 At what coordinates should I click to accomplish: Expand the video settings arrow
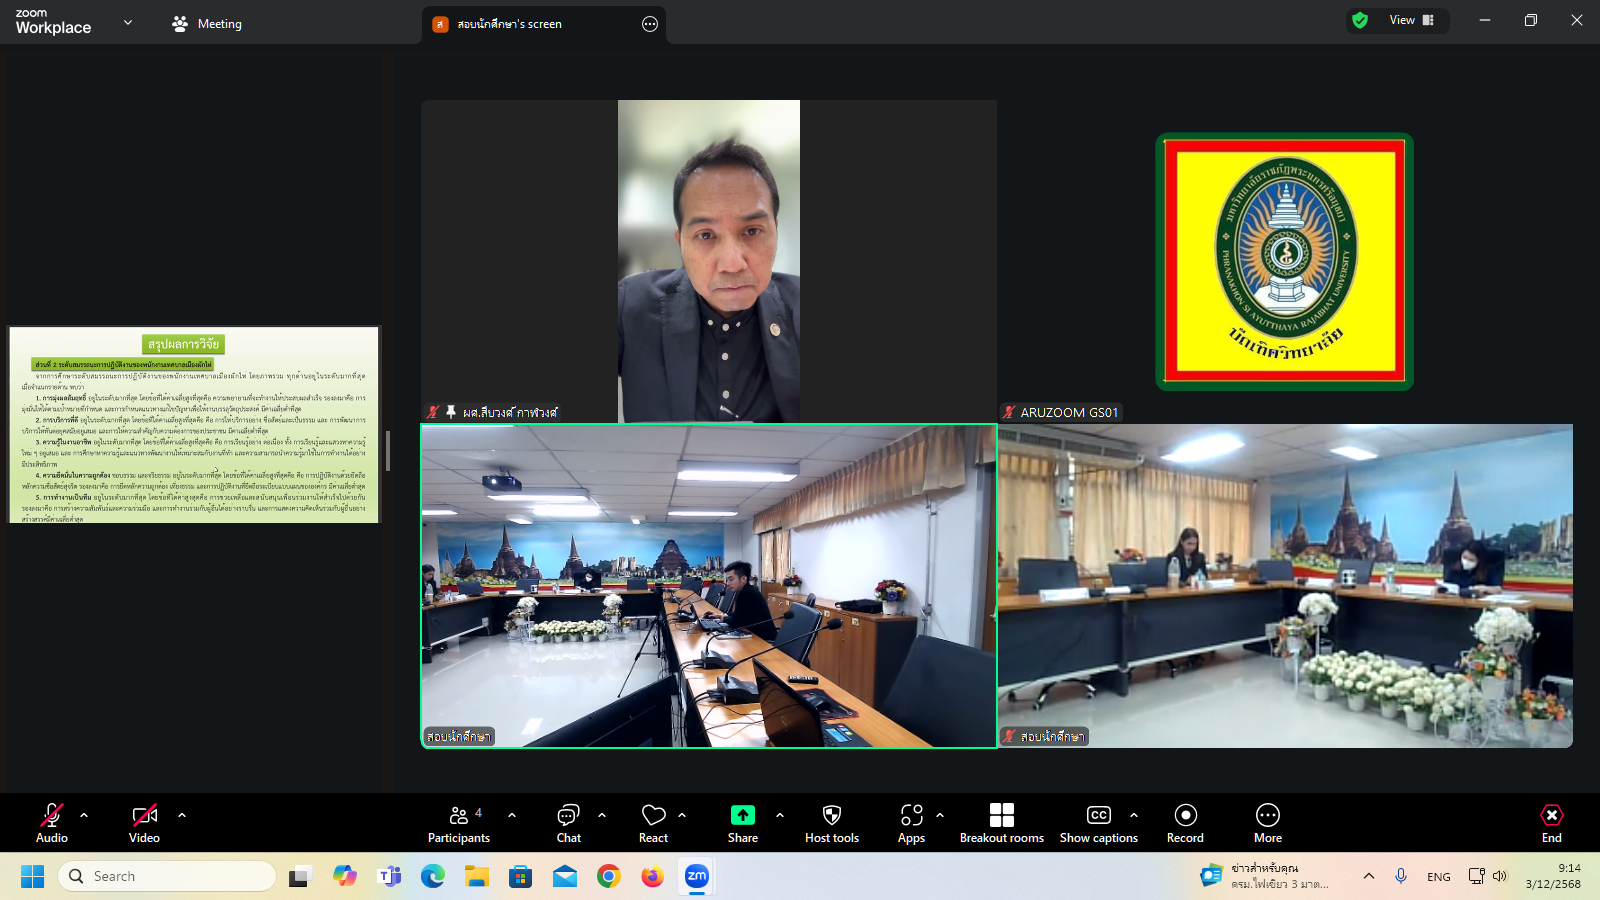(182, 815)
